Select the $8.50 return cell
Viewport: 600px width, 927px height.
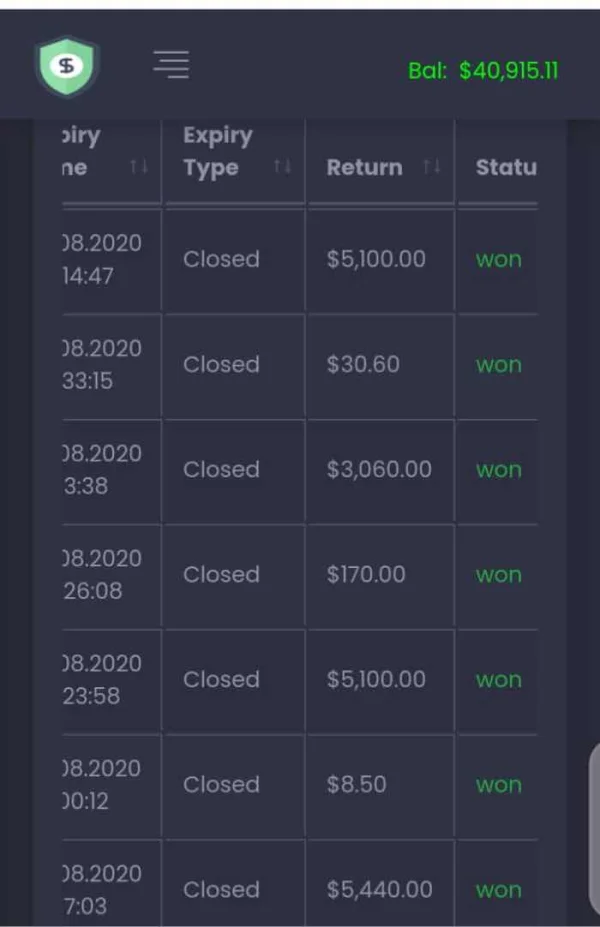click(356, 785)
